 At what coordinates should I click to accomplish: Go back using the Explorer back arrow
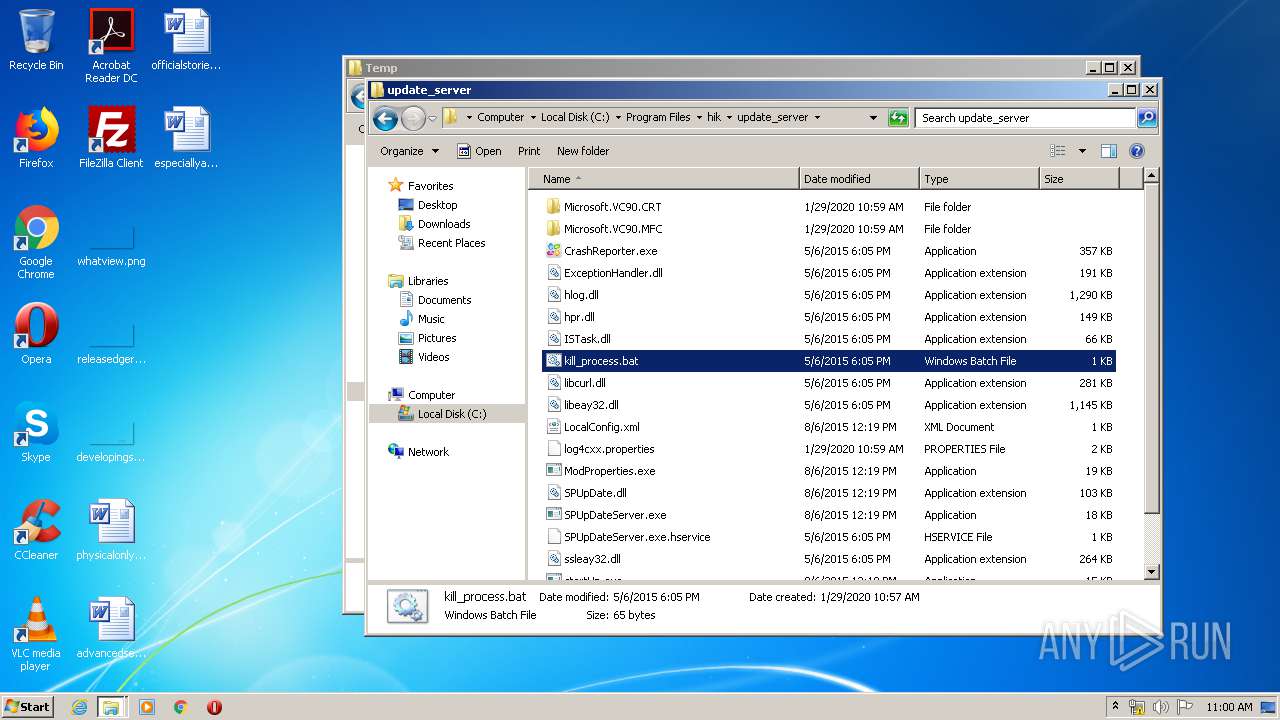coord(385,118)
